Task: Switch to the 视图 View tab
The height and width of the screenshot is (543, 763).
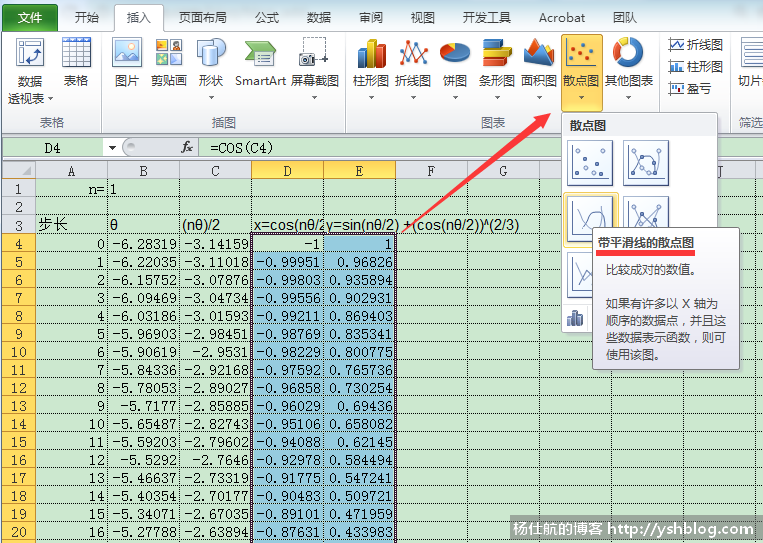Action: click(422, 18)
